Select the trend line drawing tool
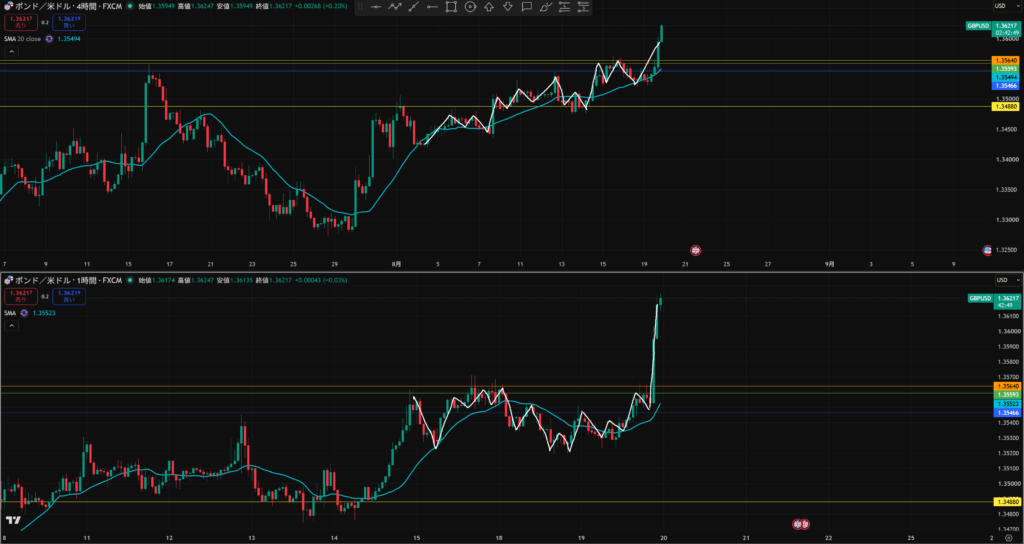 coord(413,7)
